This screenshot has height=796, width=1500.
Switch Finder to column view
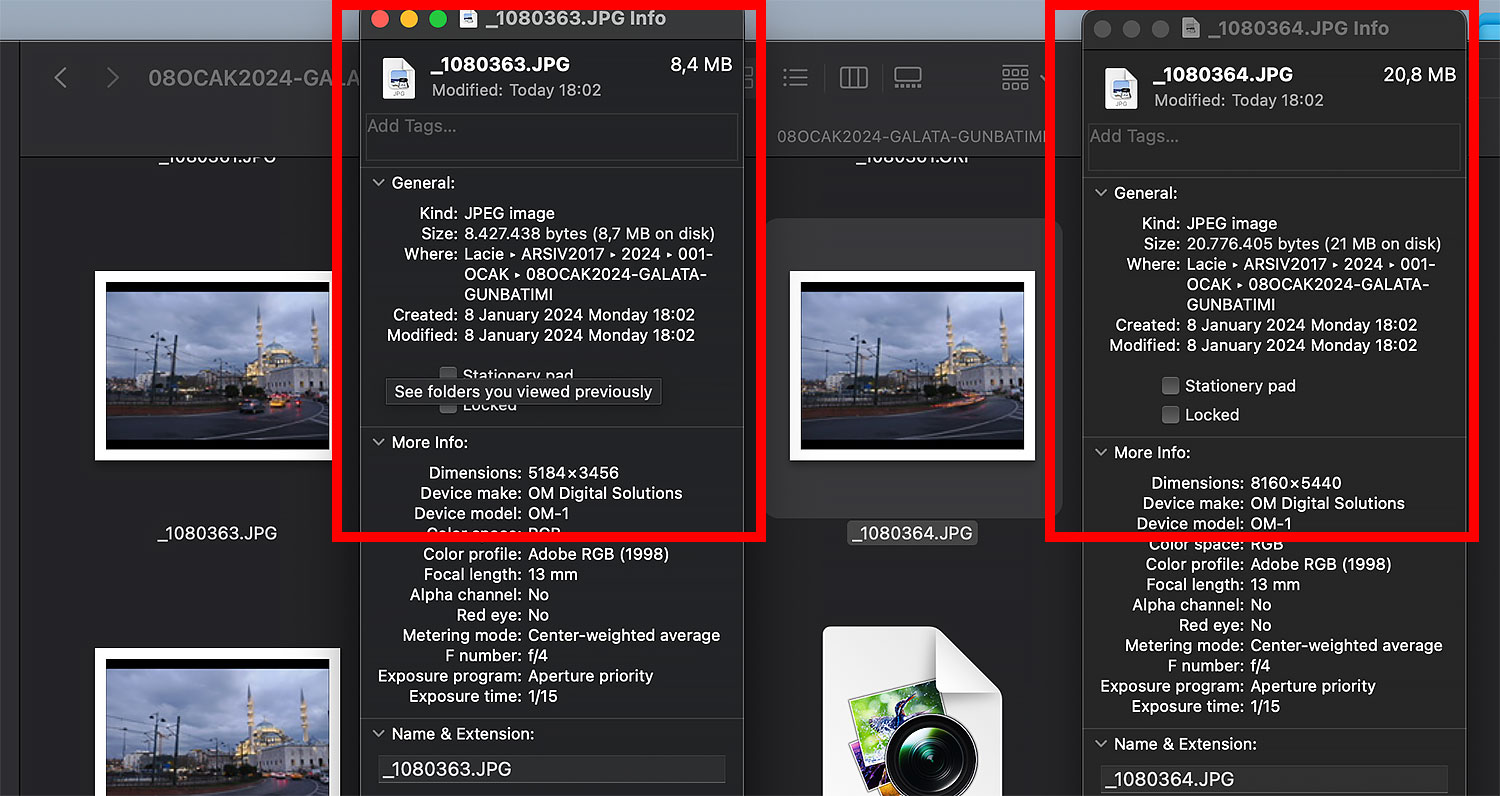853,78
